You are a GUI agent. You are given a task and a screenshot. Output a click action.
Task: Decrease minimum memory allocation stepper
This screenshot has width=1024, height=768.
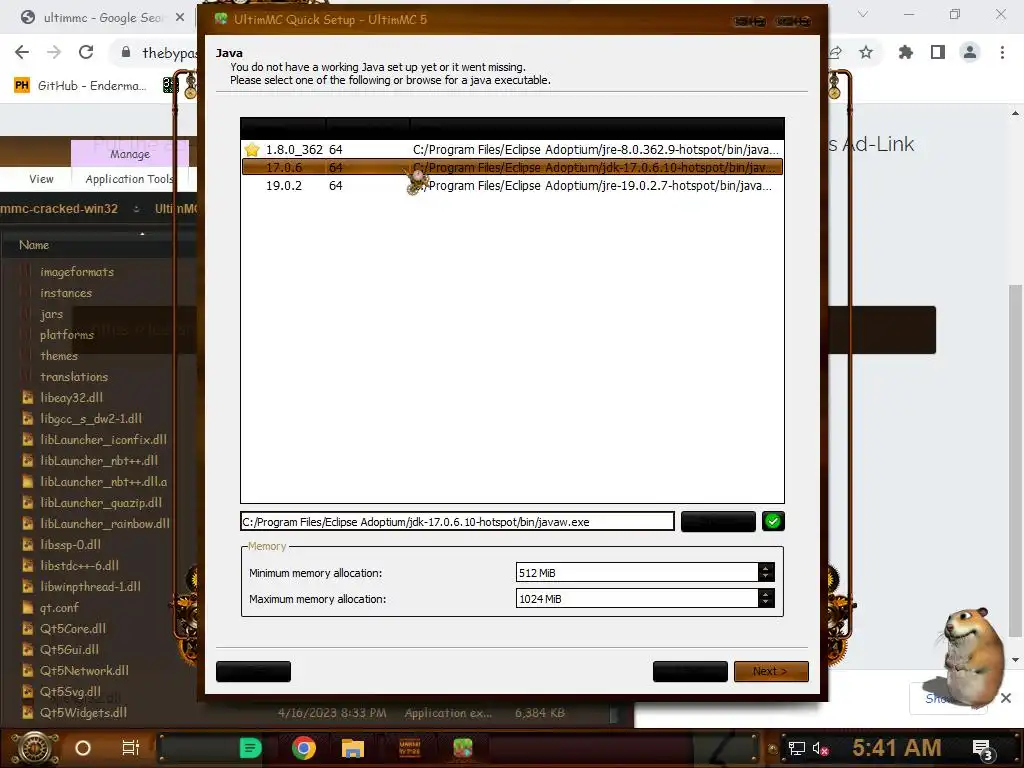(x=766, y=577)
